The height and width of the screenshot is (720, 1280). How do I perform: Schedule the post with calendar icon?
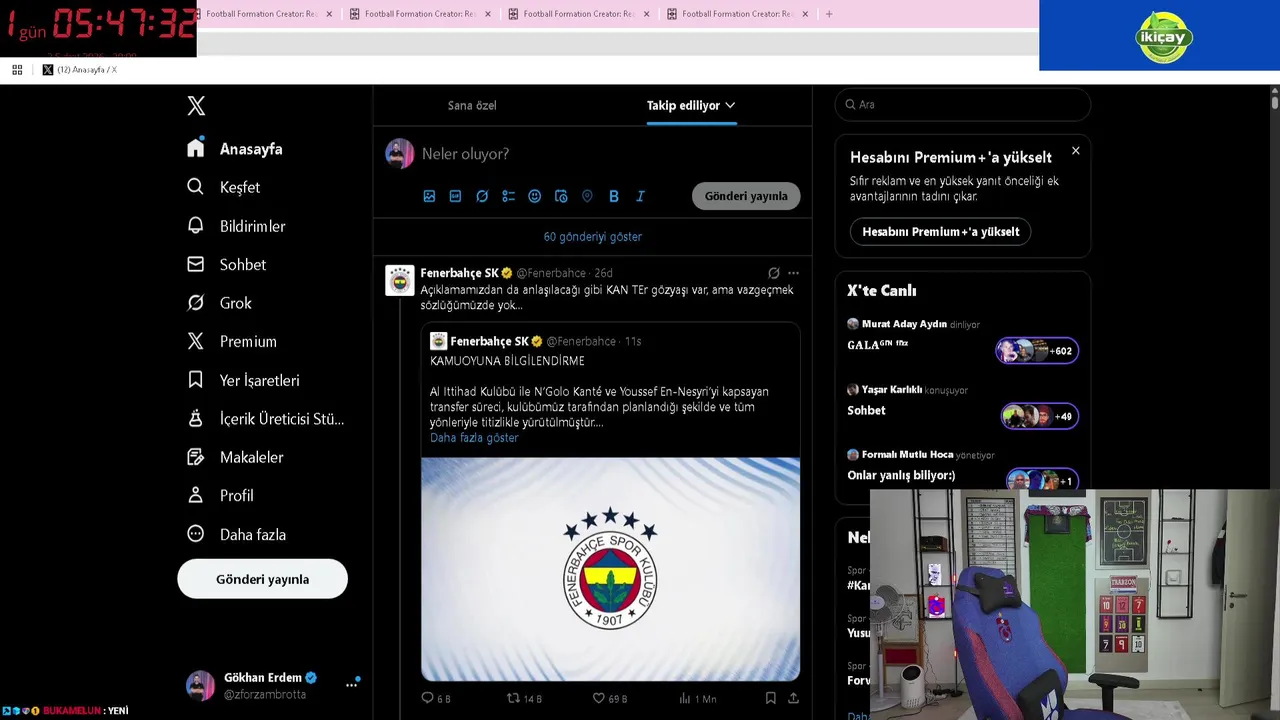[561, 196]
